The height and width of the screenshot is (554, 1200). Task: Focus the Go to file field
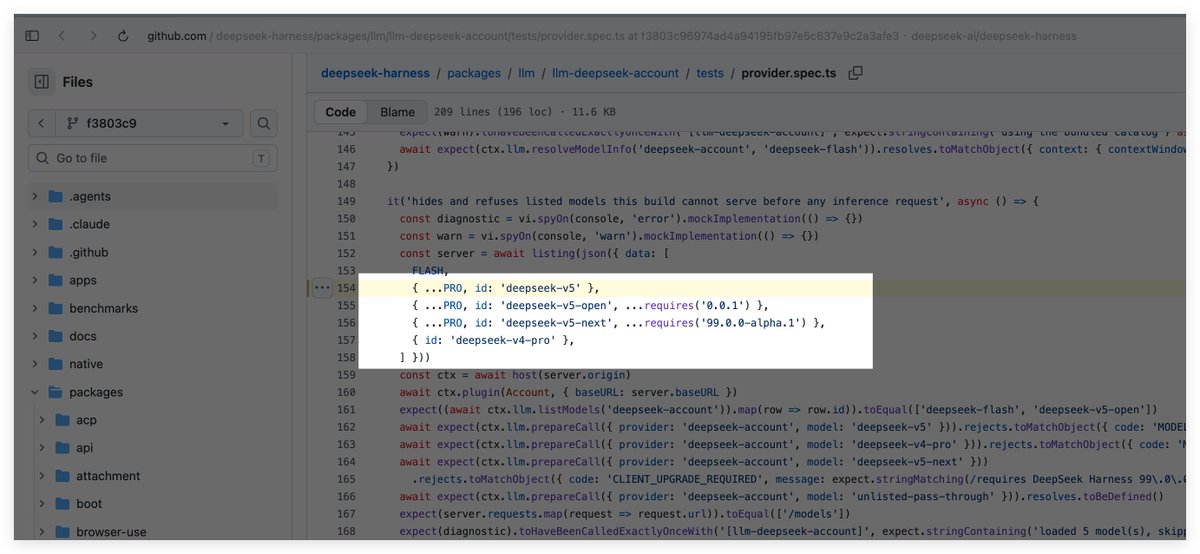tap(153, 158)
